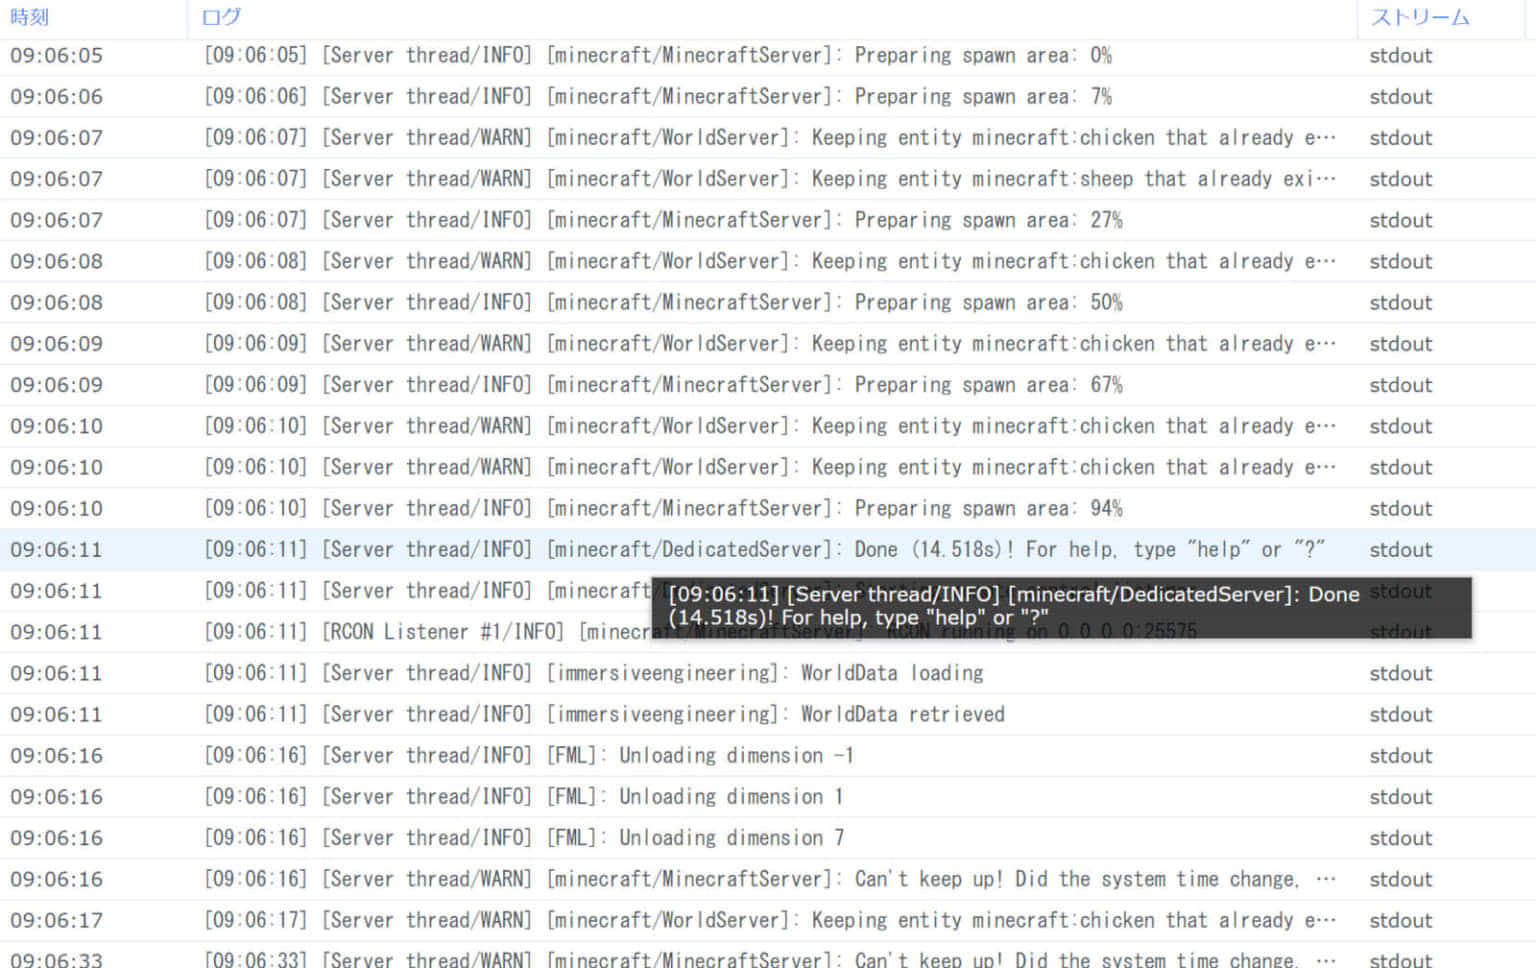
Task: Open the WorldData retrieved log entry
Action: tap(604, 714)
